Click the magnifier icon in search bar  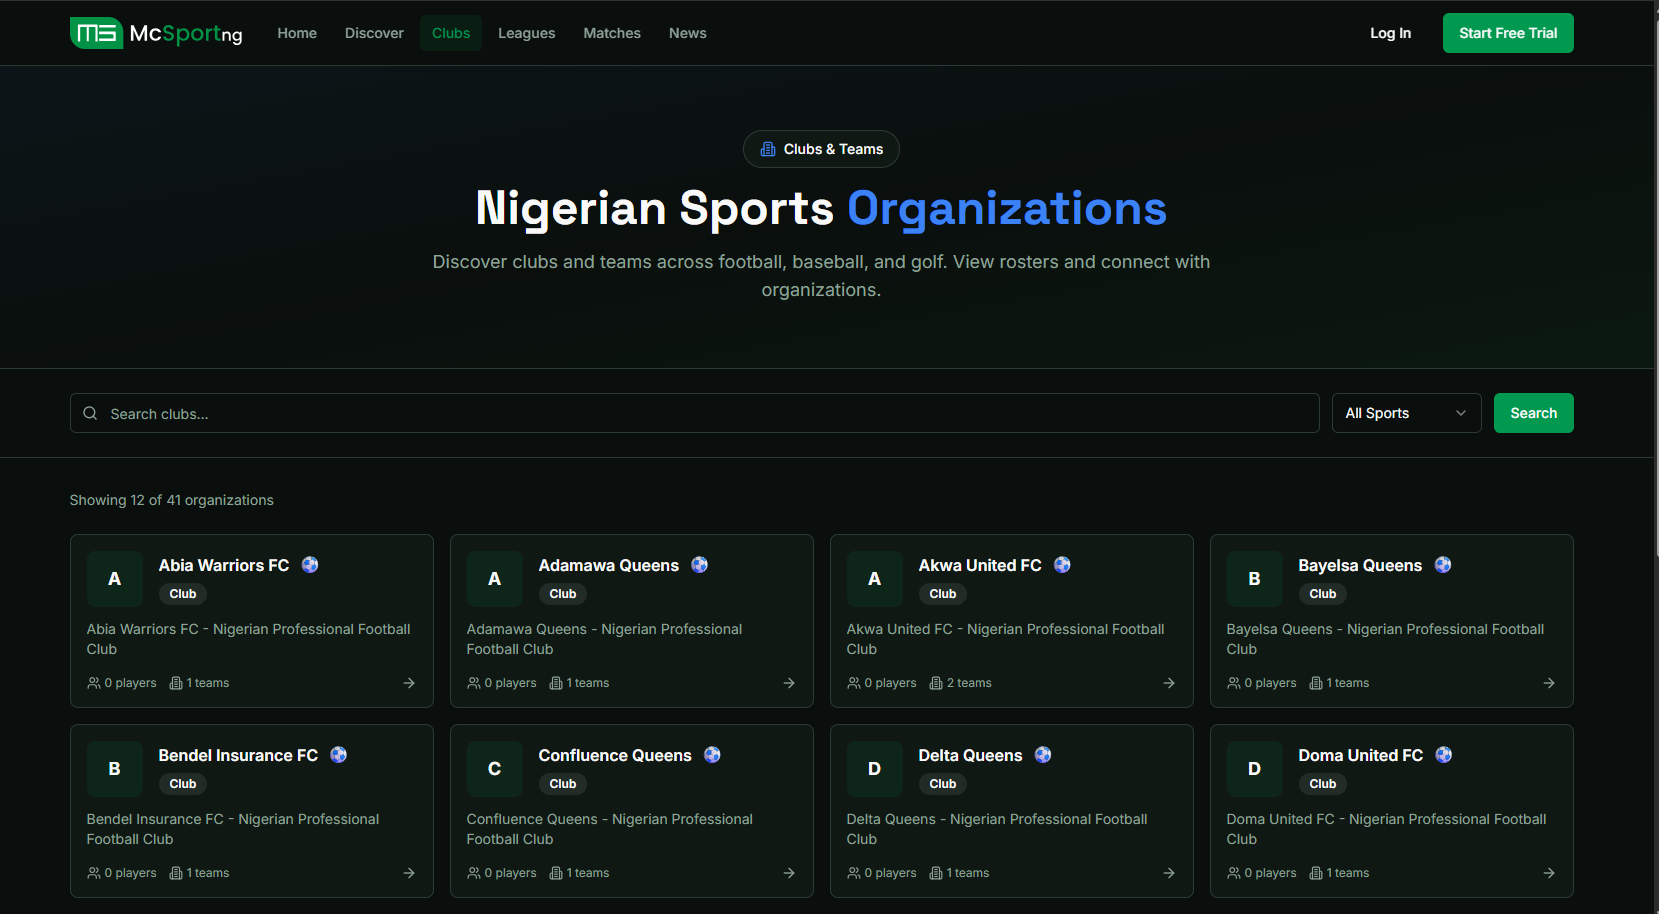[x=90, y=413]
